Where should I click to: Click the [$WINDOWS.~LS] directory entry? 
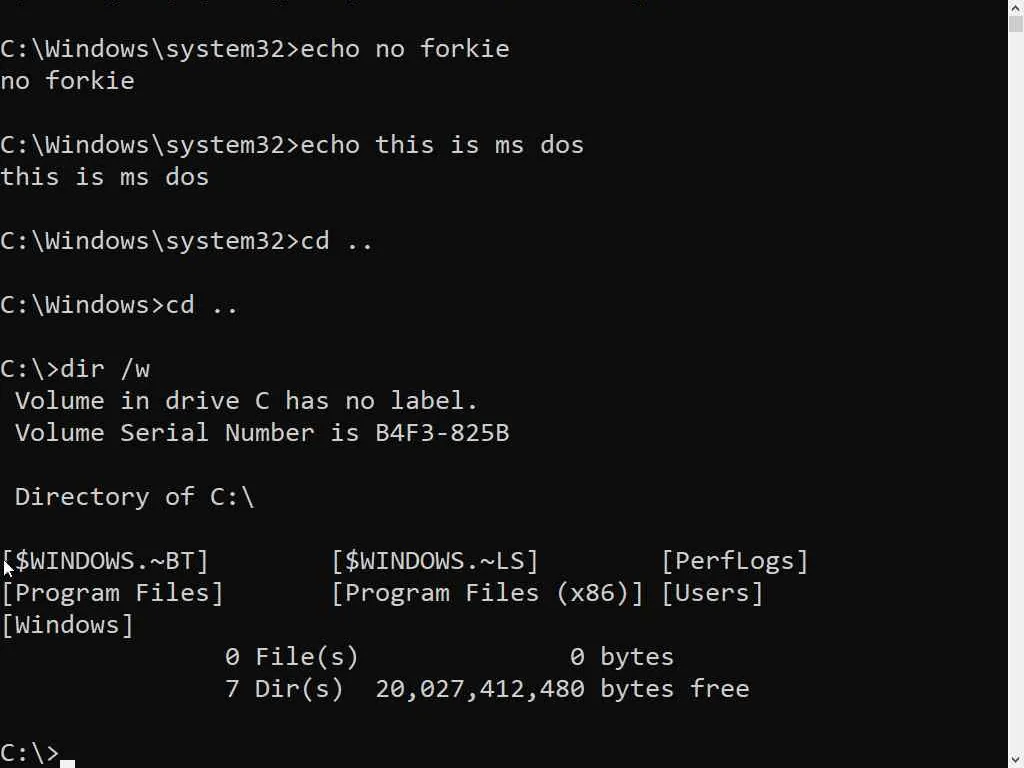435,561
